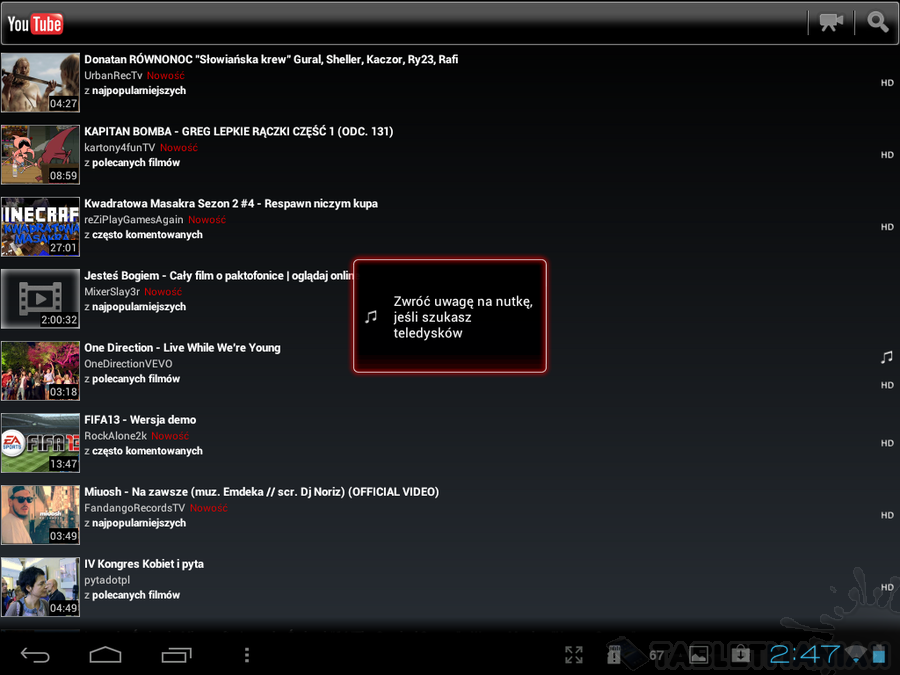Tap the red 'Nowość' label beside FandangoRecordsTV

tap(209, 508)
